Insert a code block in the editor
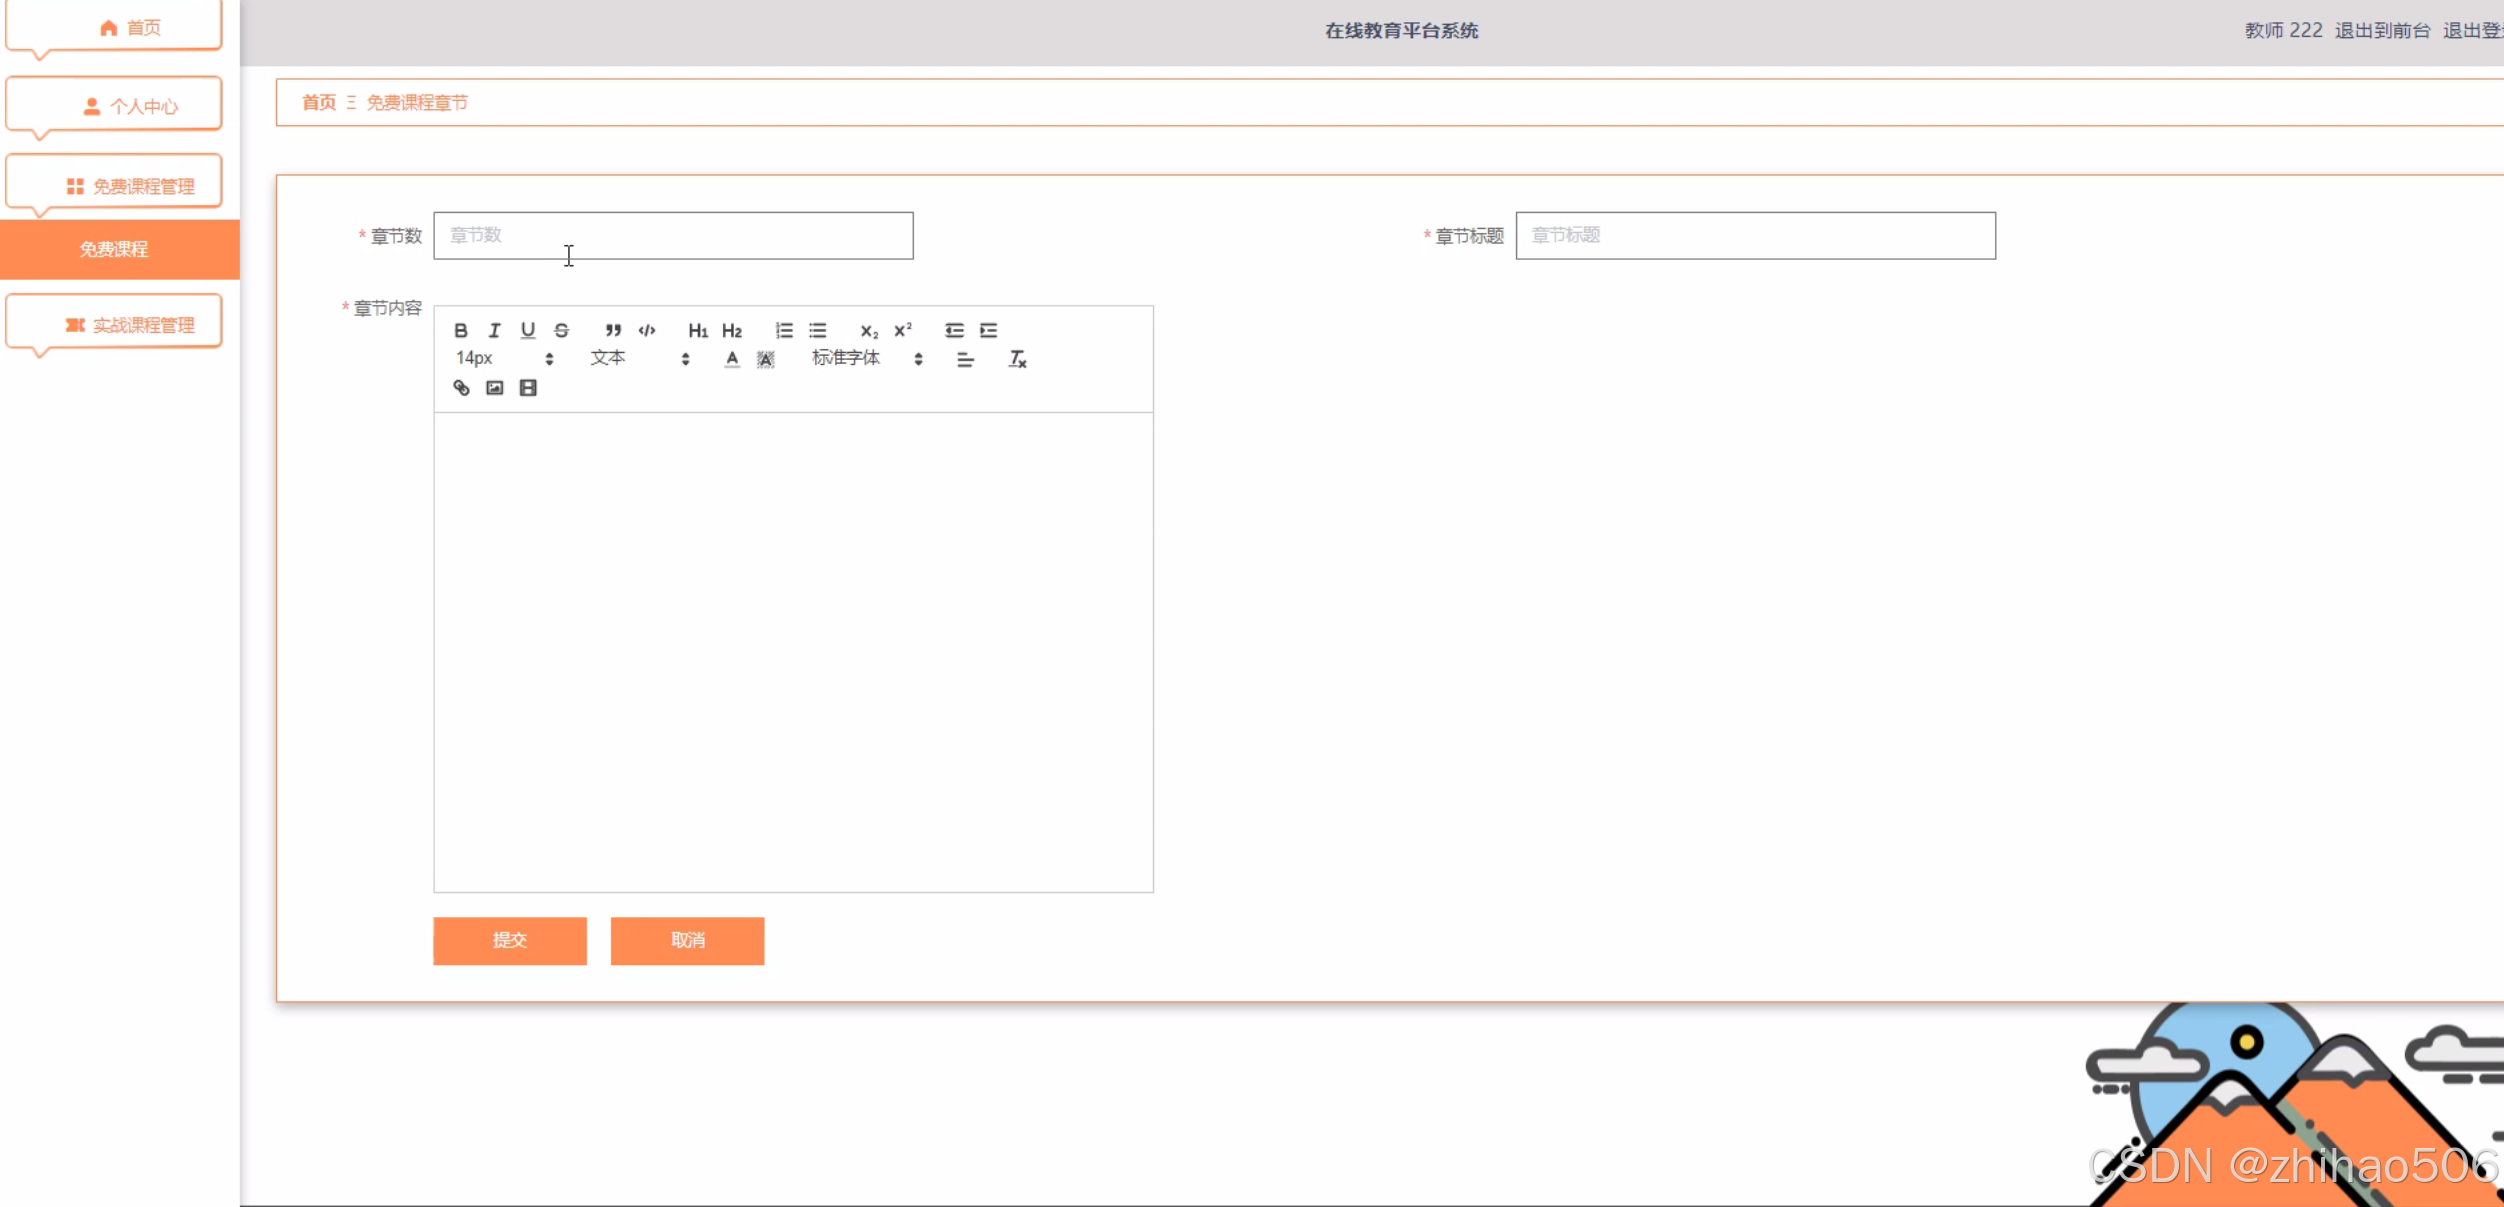 (x=647, y=330)
